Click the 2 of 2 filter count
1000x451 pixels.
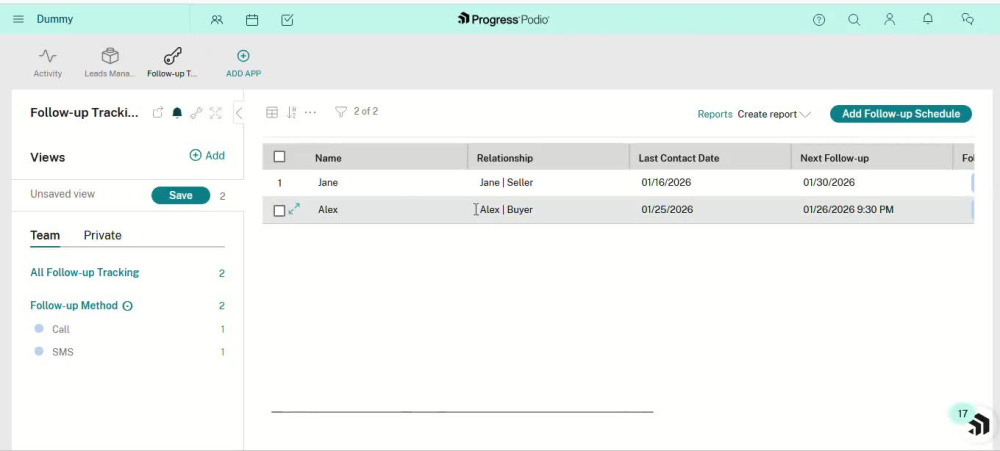tap(366, 112)
